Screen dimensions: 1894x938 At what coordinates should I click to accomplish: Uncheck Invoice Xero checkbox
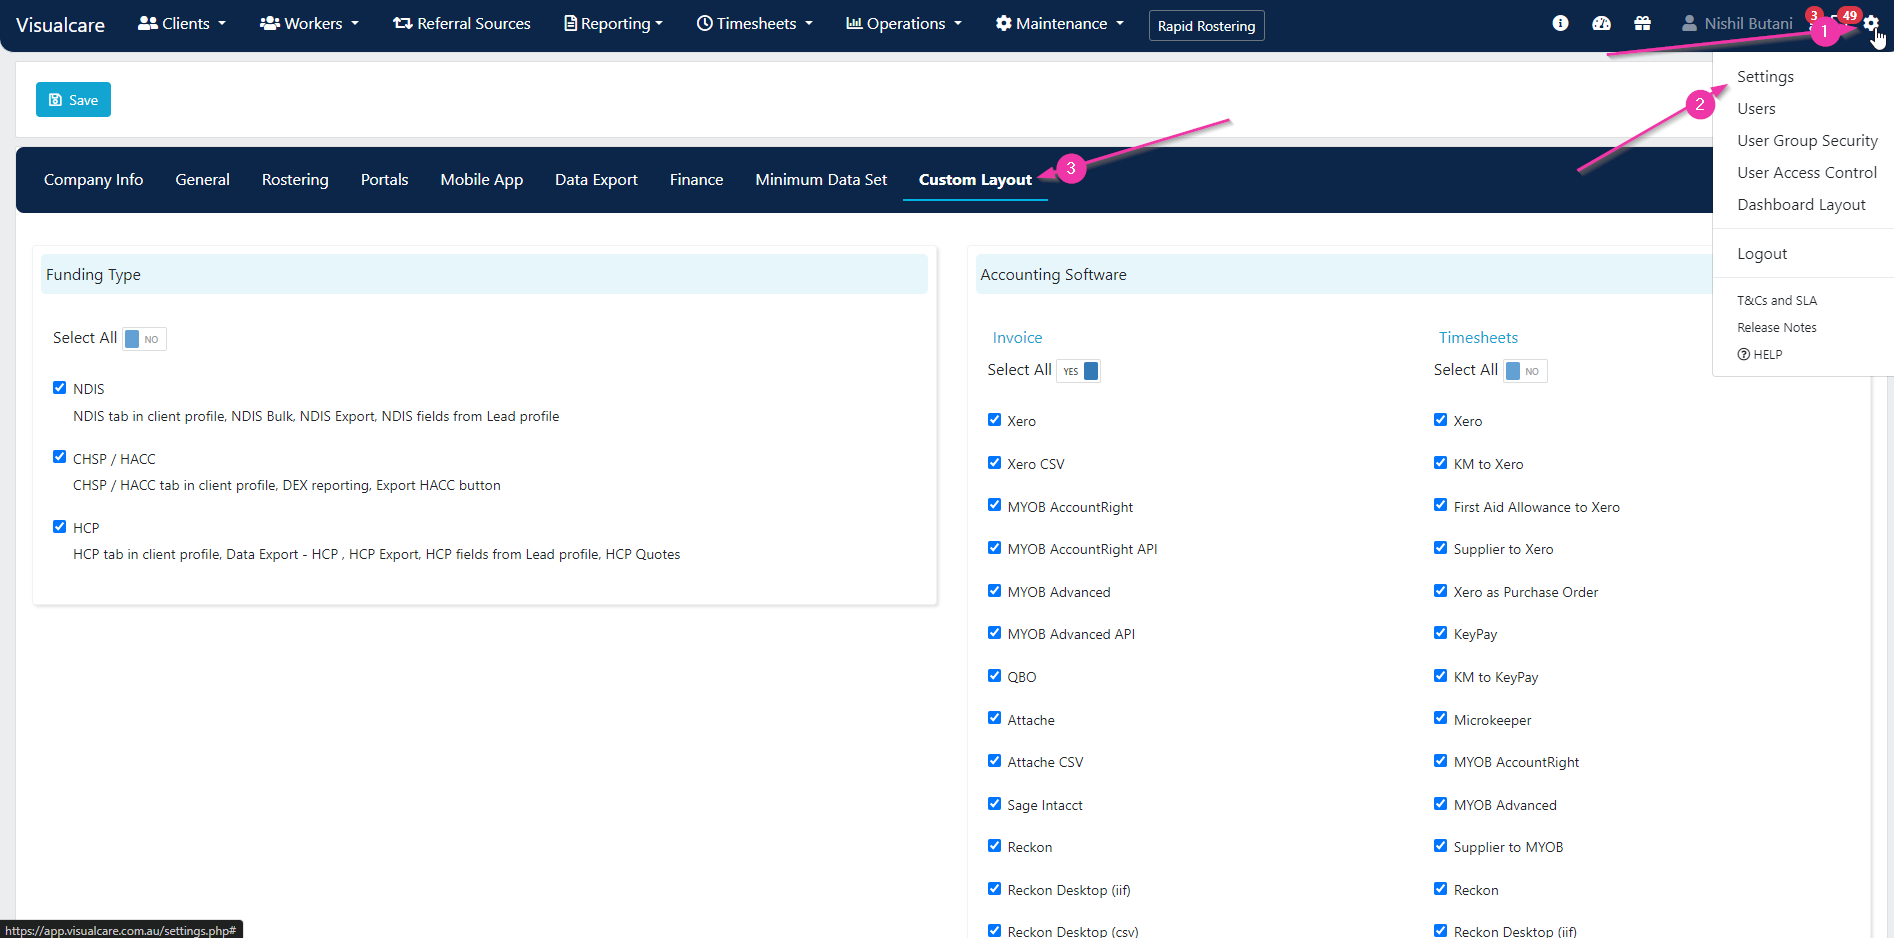994,420
